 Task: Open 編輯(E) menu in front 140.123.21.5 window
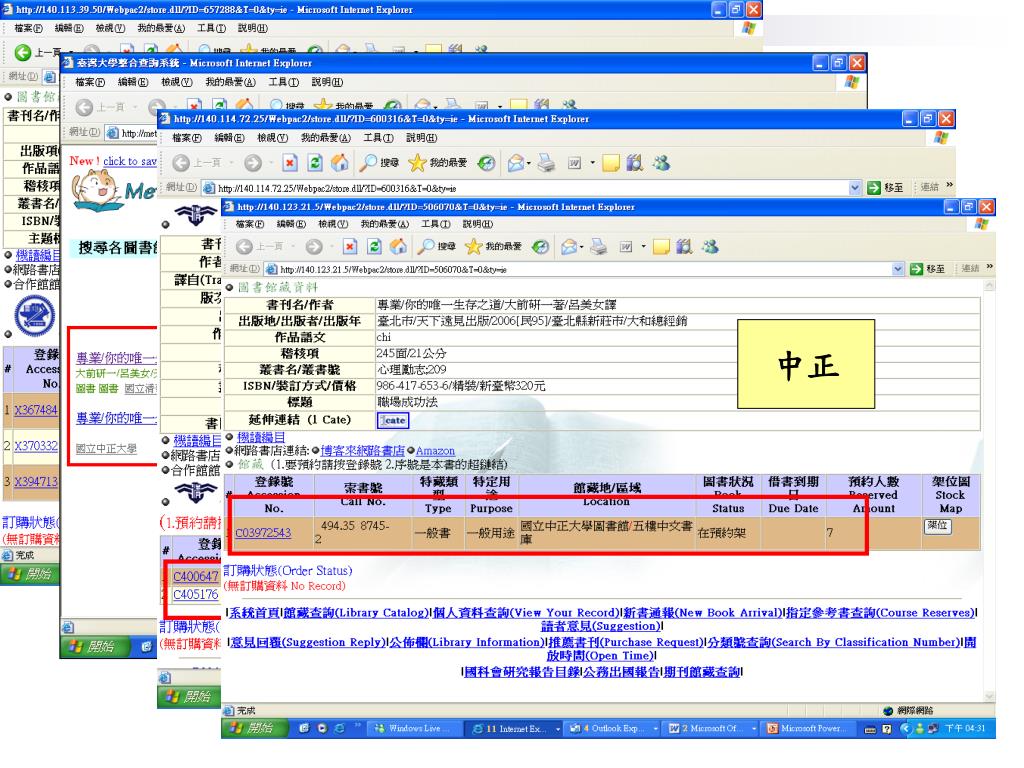coord(291,224)
